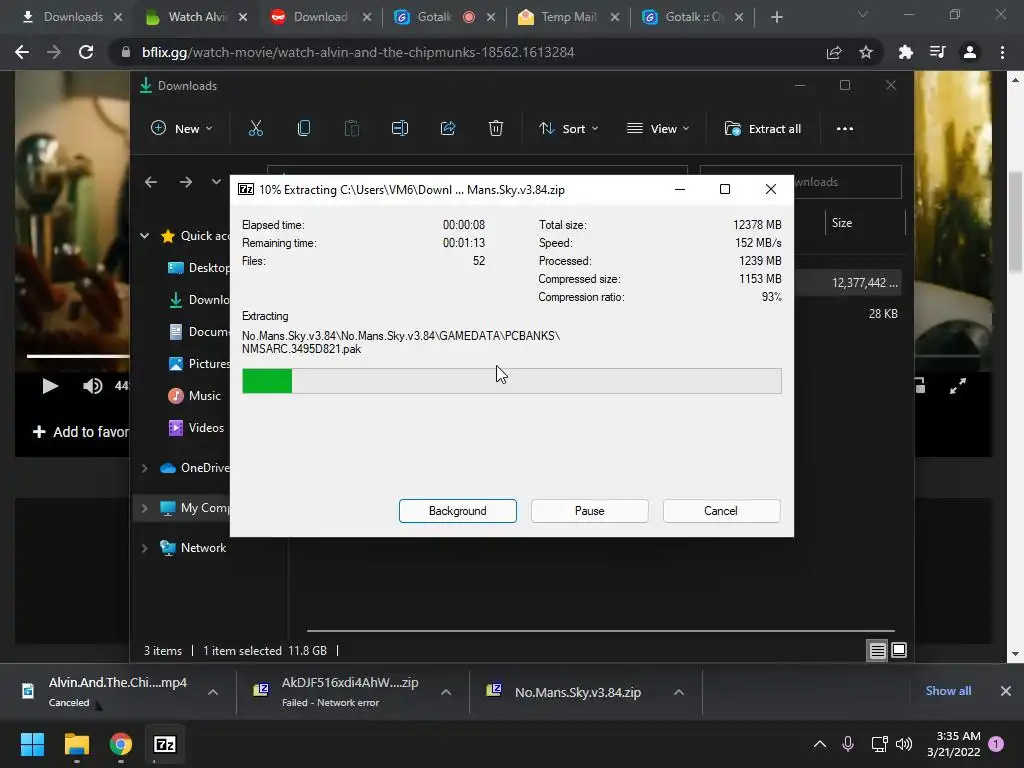Click the Explorer horizontal scrollbar
Viewport: 1024px width, 768px height.
coord(601,631)
